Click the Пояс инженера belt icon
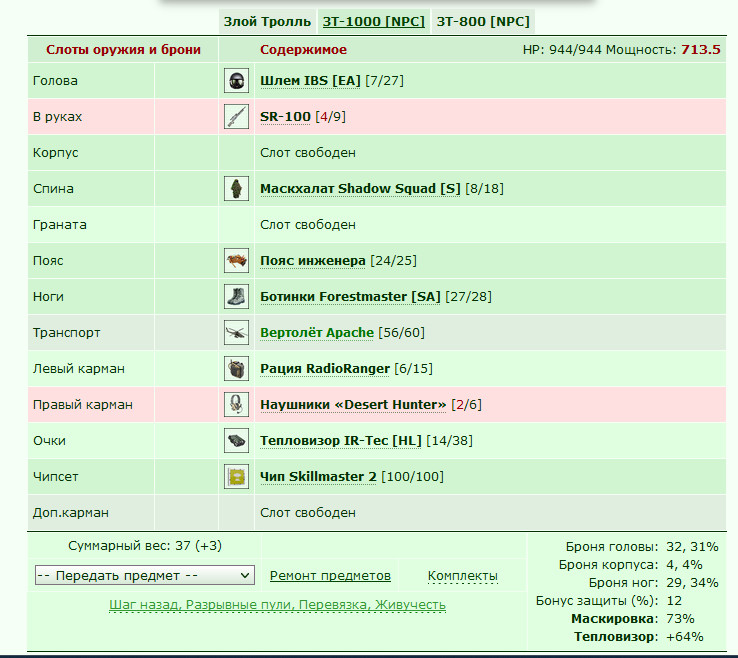Image resolution: width=738 pixels, height=658 pixels. click(x=236, y=261)
